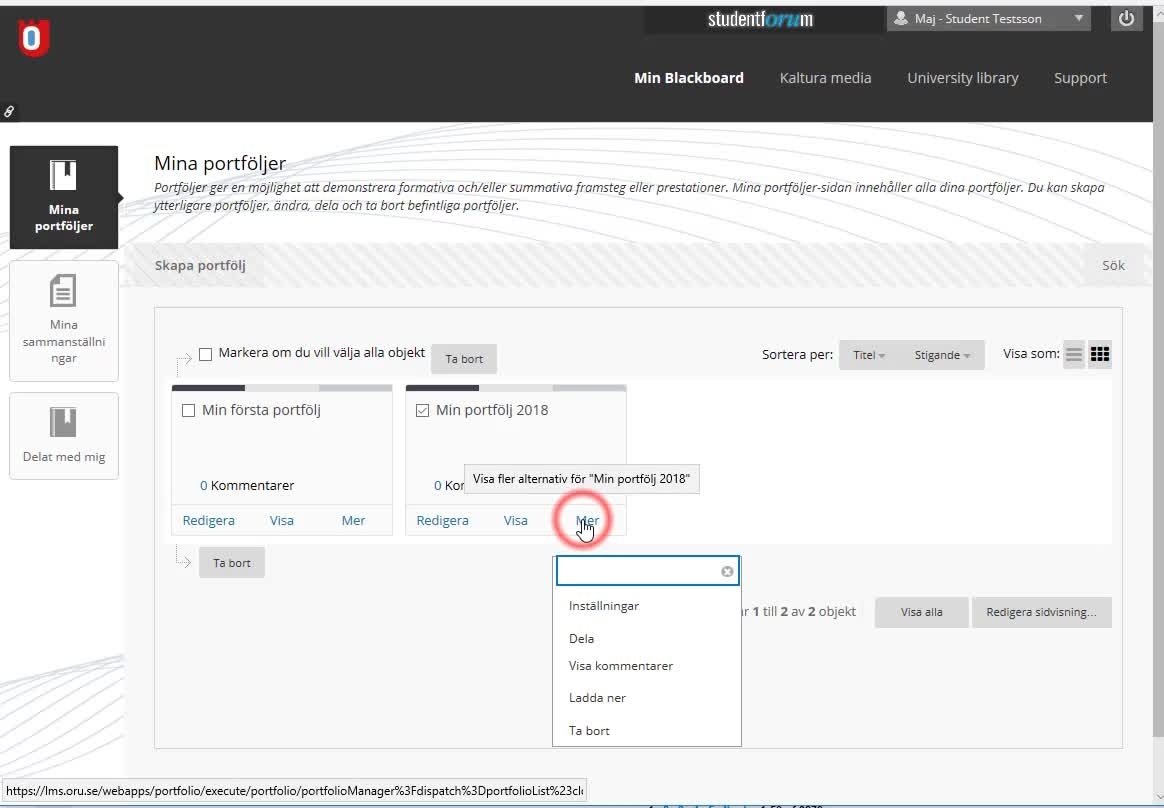1164x808 pixels.
Task: Switch to list view icon
Action: click(1074, 354)
